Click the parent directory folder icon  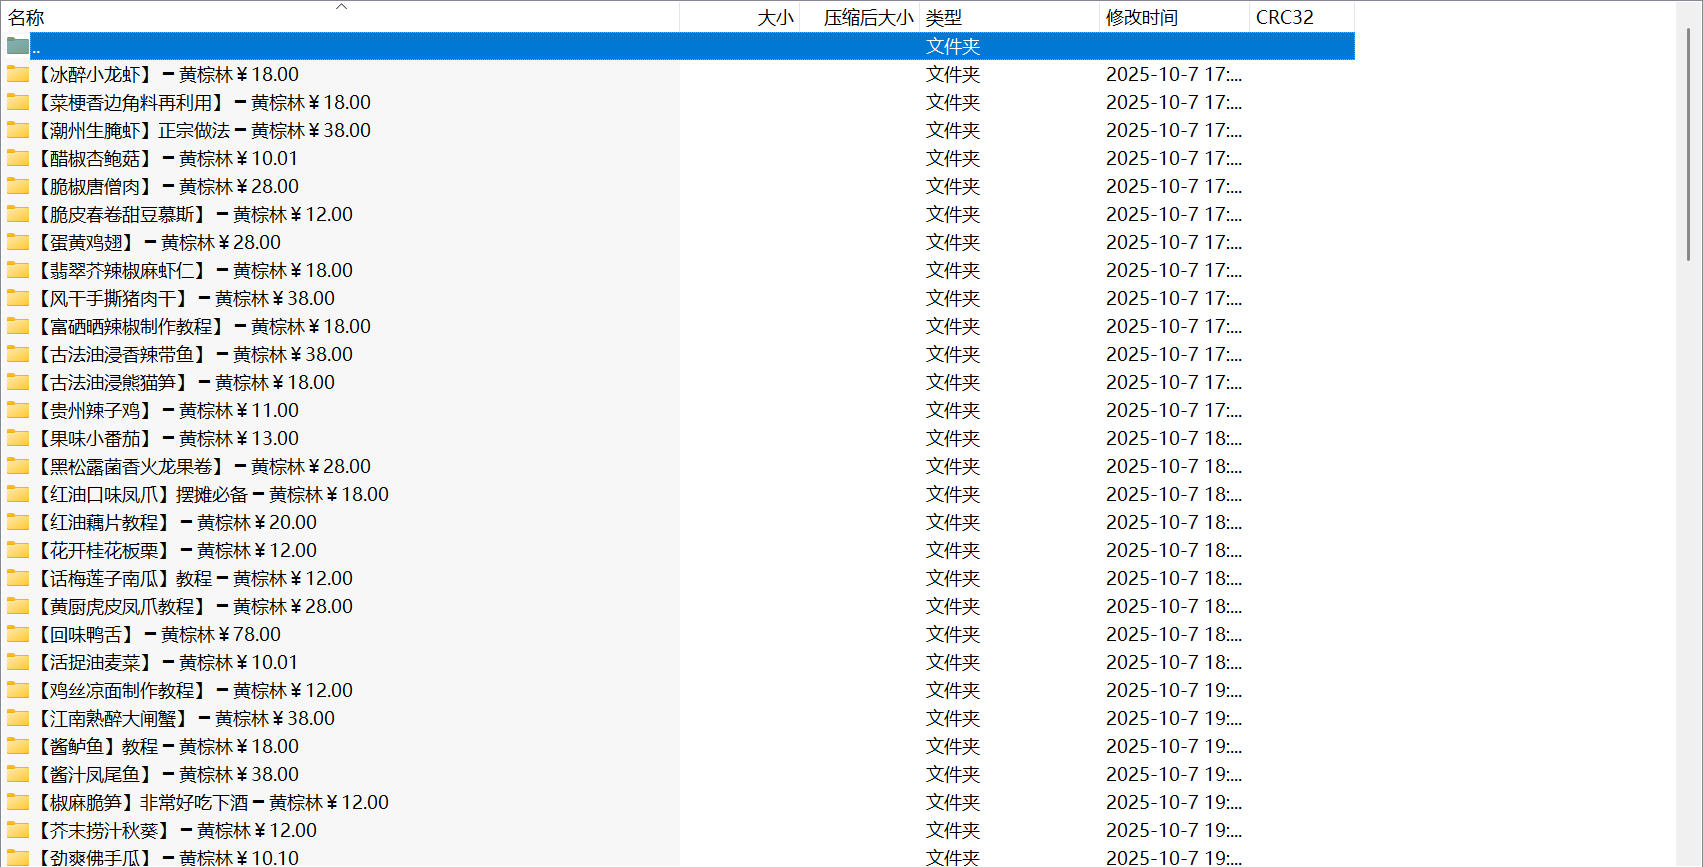pyautogui.click(x=18, y=46)
